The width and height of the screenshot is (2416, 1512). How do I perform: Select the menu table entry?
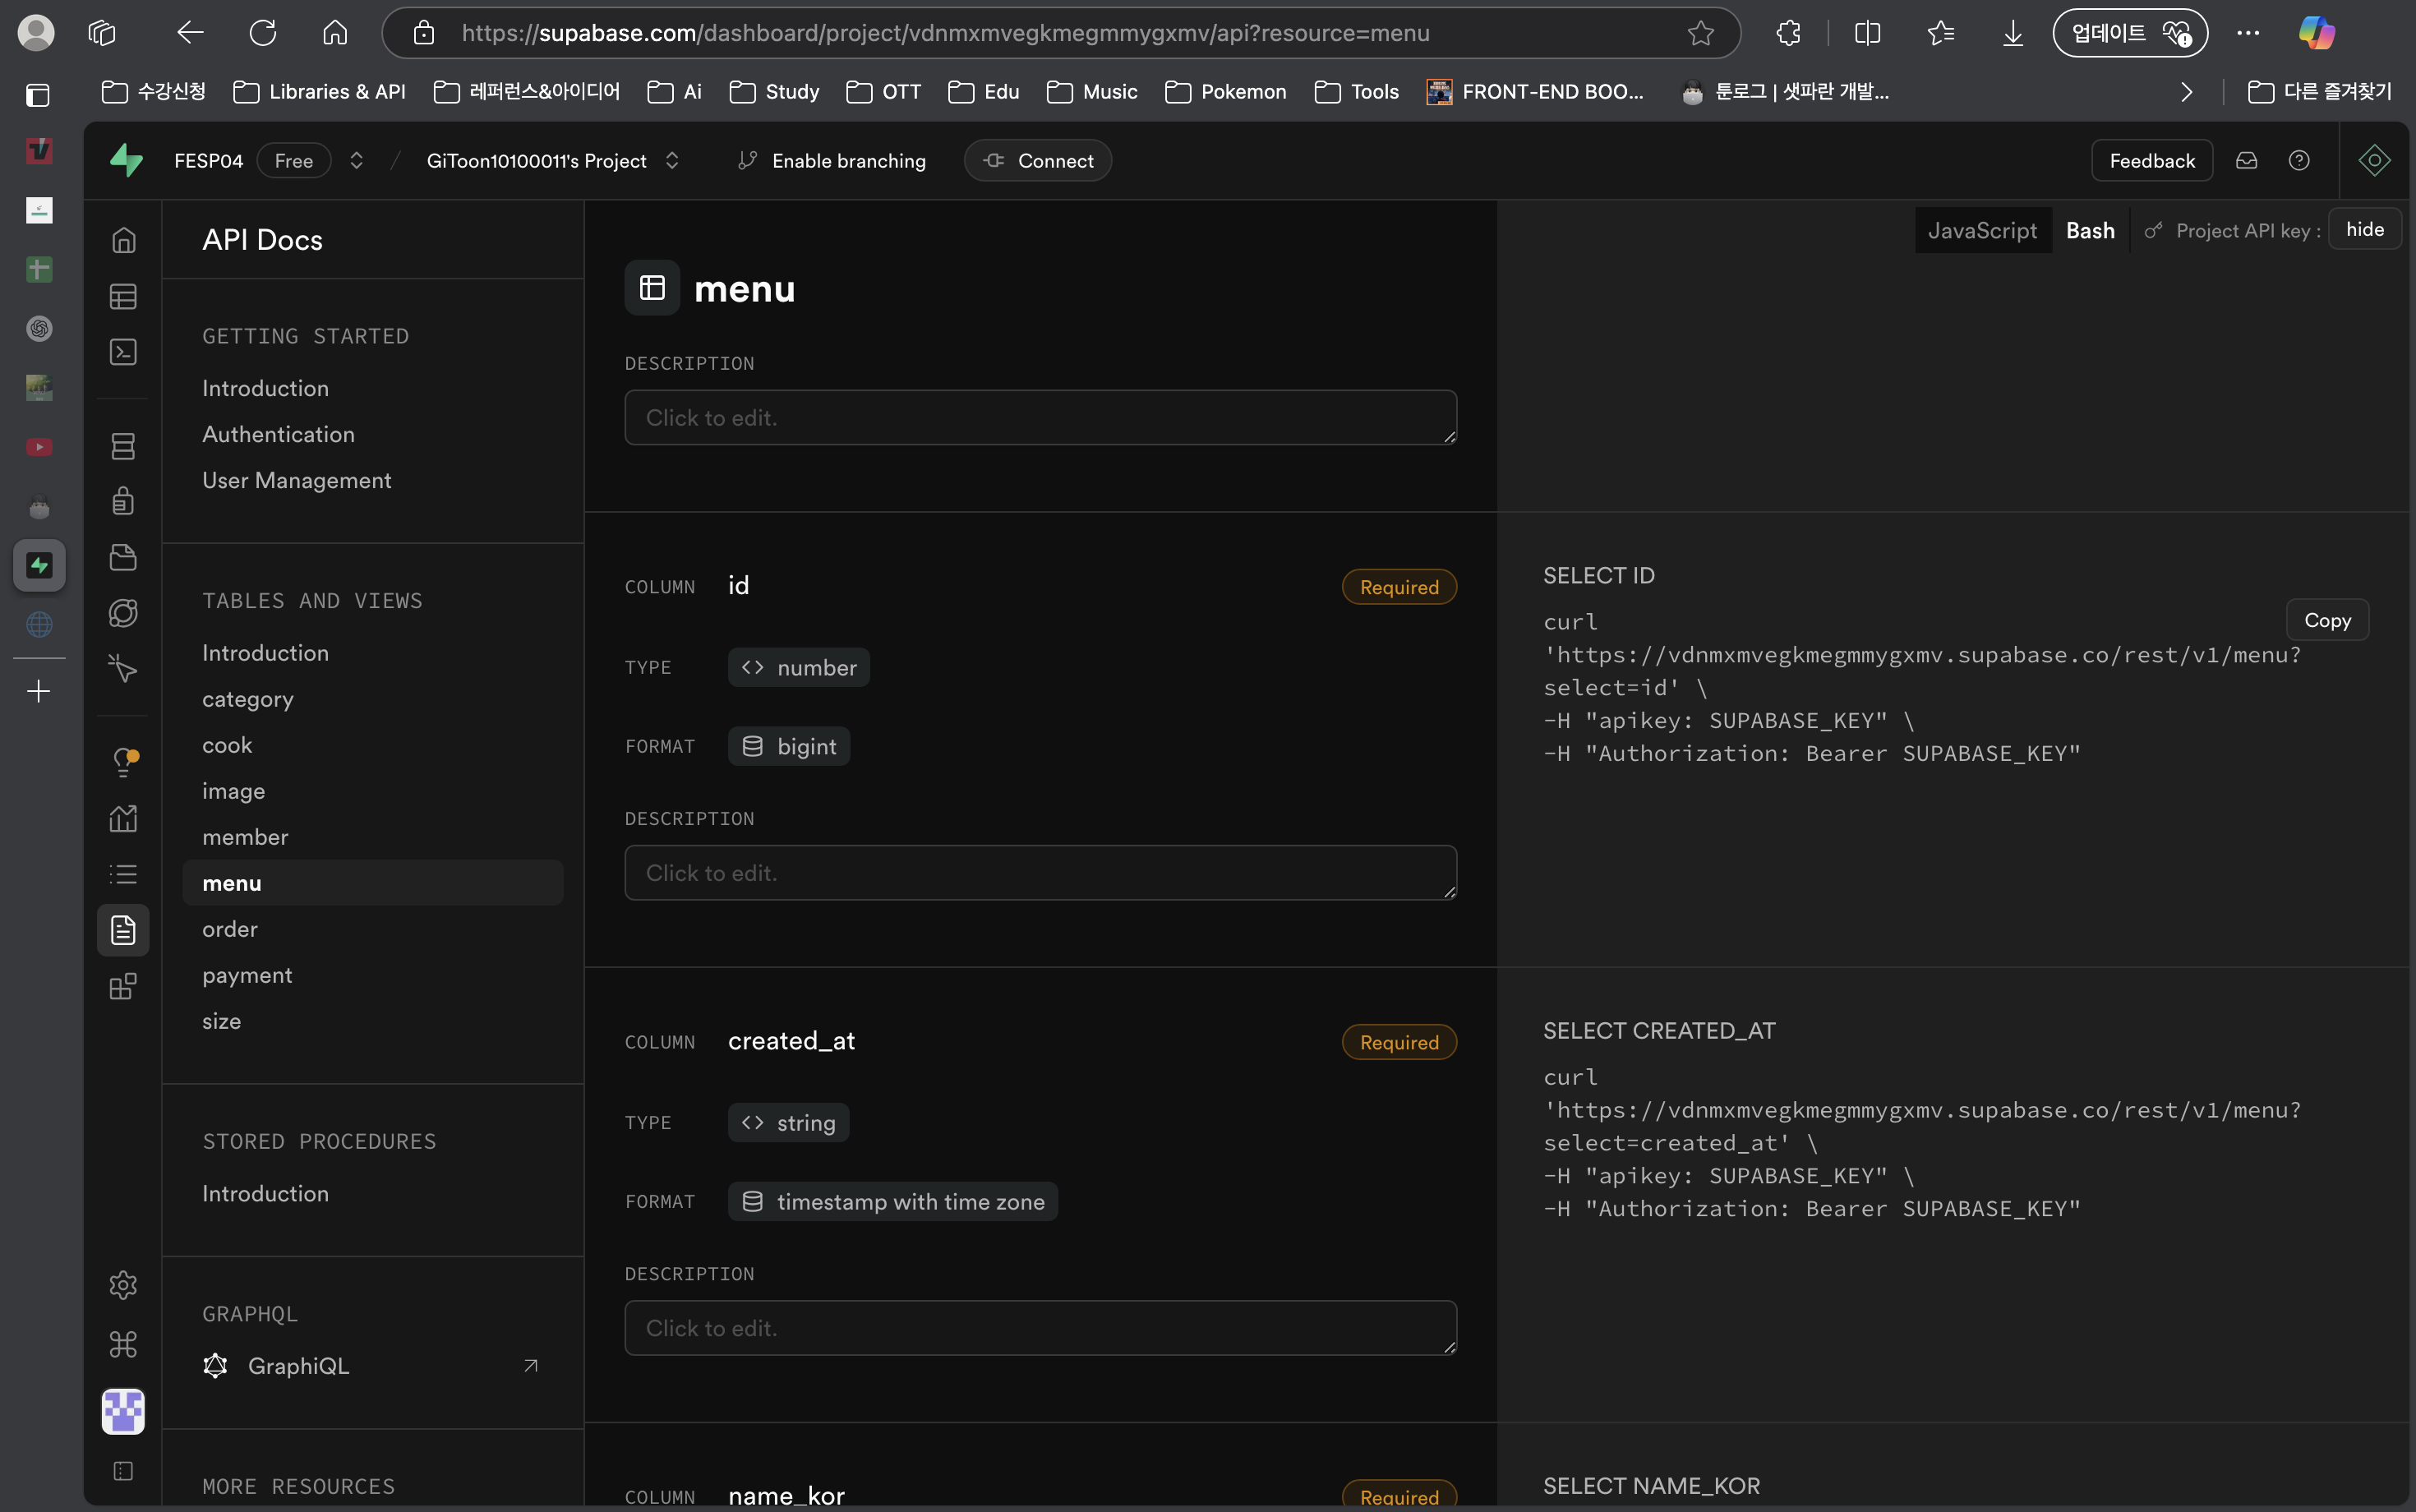point(373,883)
